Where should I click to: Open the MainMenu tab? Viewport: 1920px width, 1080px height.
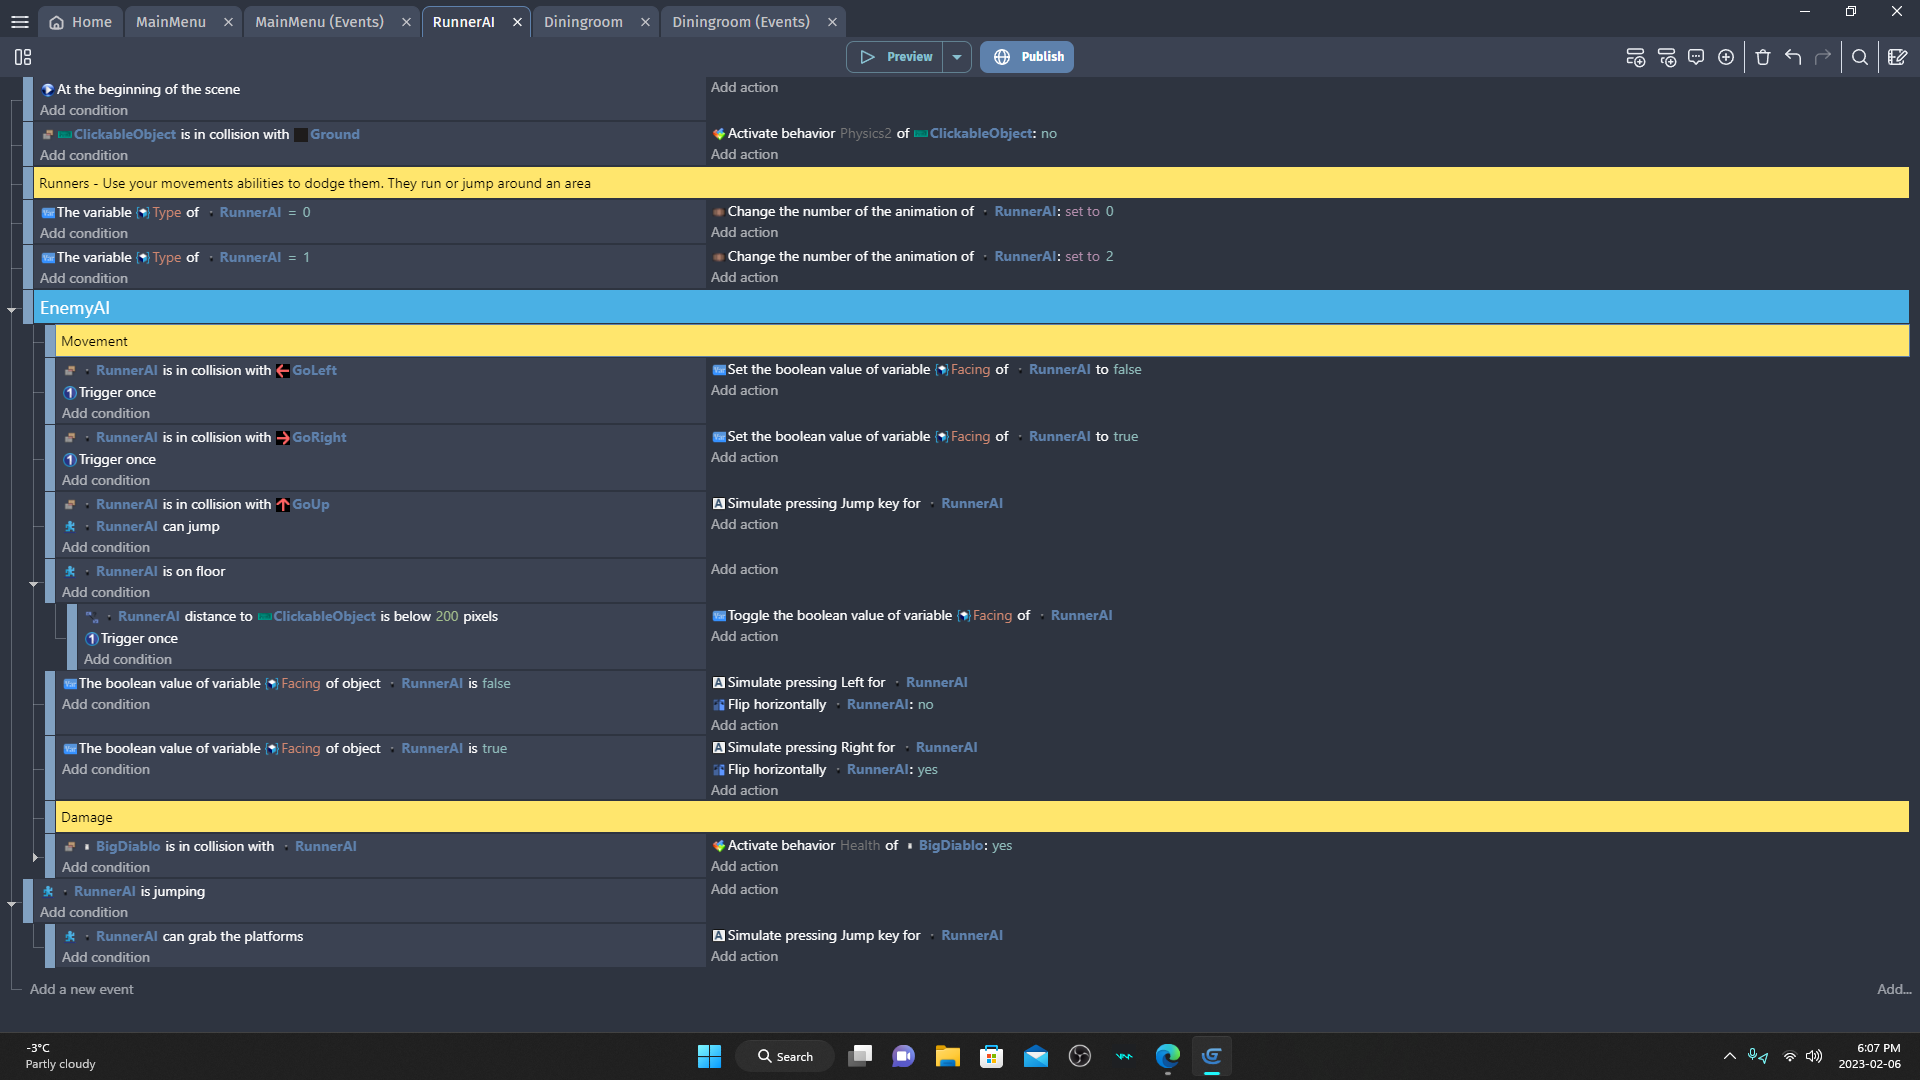coord(171,22)
